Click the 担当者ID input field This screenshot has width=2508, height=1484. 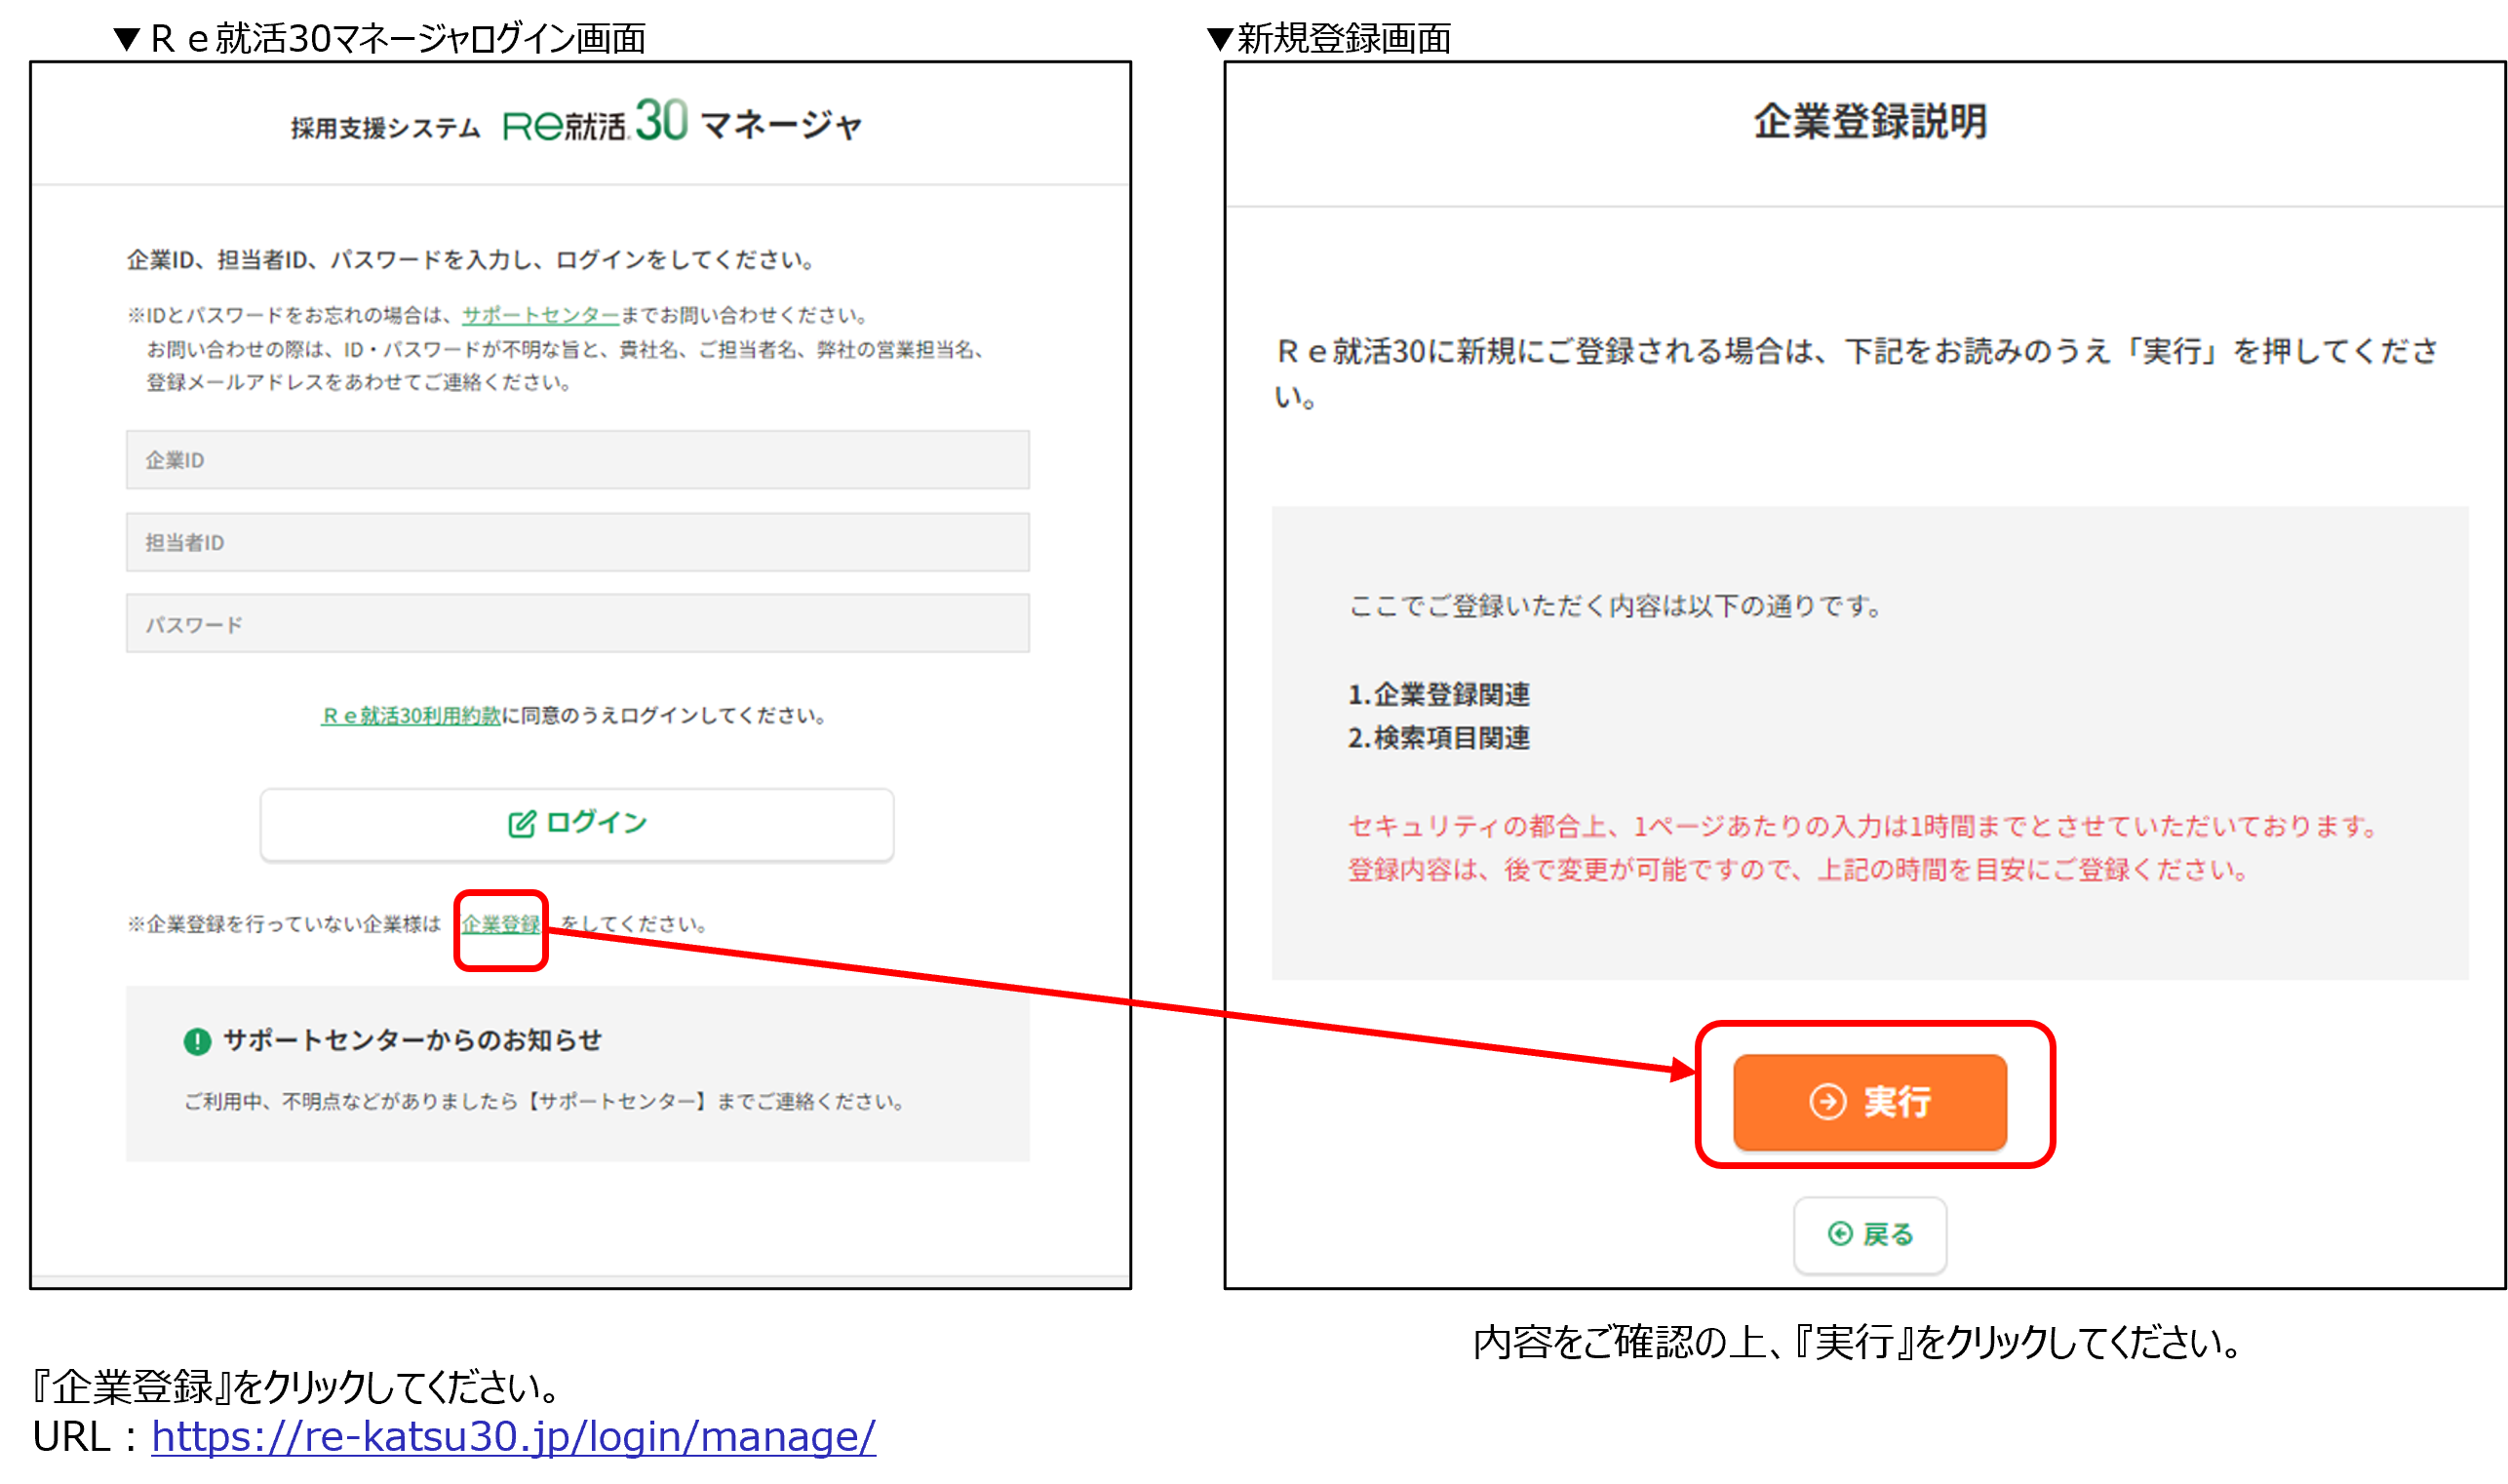pos(577,542)
